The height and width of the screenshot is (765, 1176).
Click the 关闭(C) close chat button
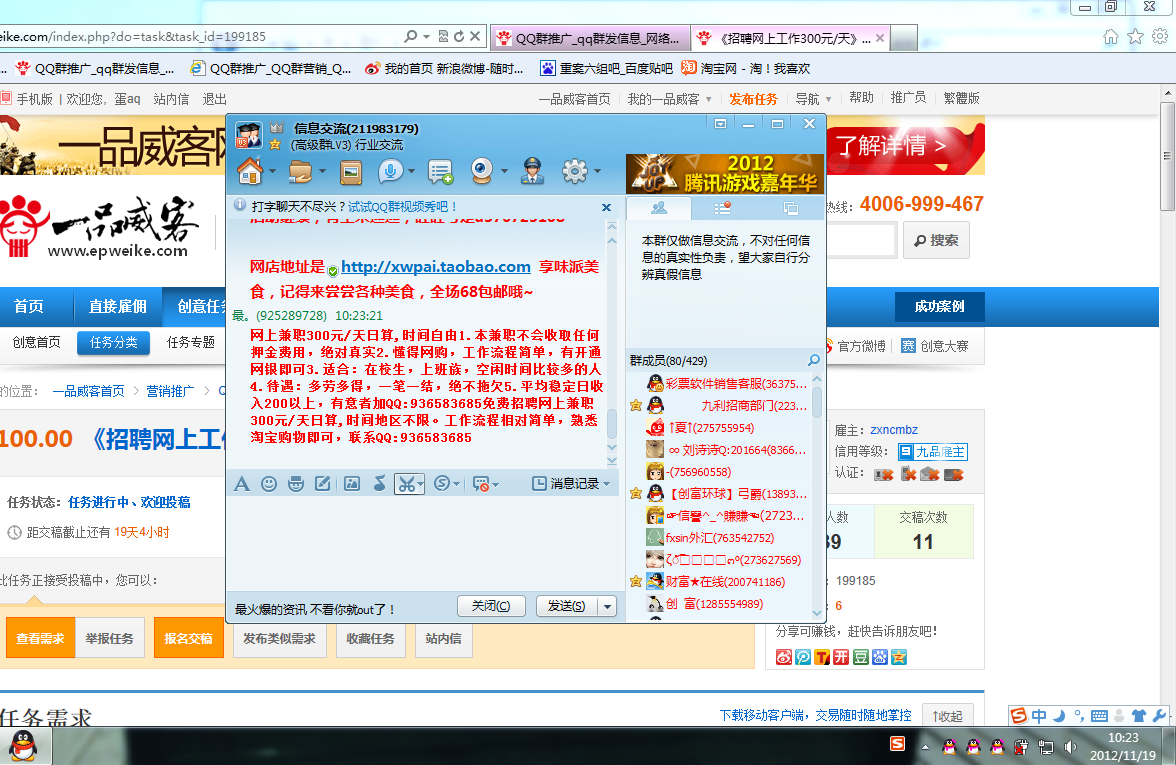[x=491, y=606]
